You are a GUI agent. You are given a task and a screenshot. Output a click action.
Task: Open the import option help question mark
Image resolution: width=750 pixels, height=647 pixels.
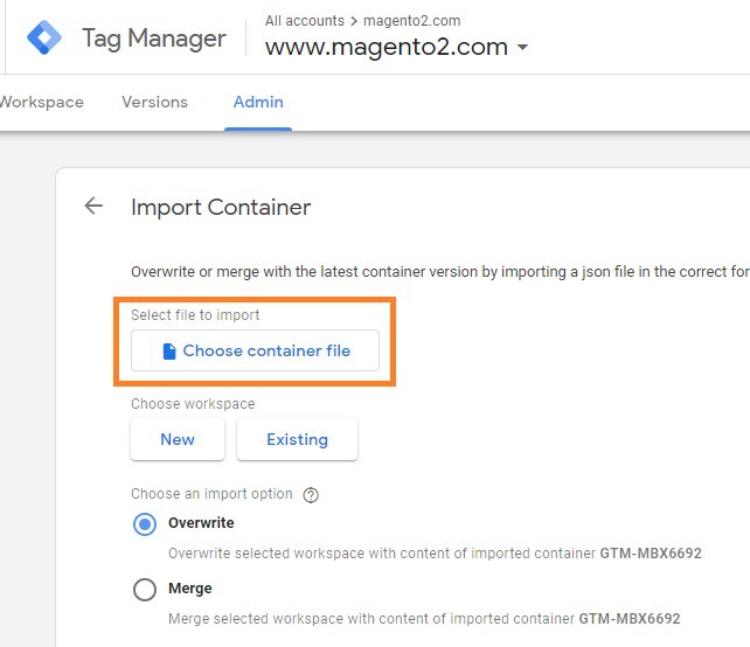pos(310,495)
